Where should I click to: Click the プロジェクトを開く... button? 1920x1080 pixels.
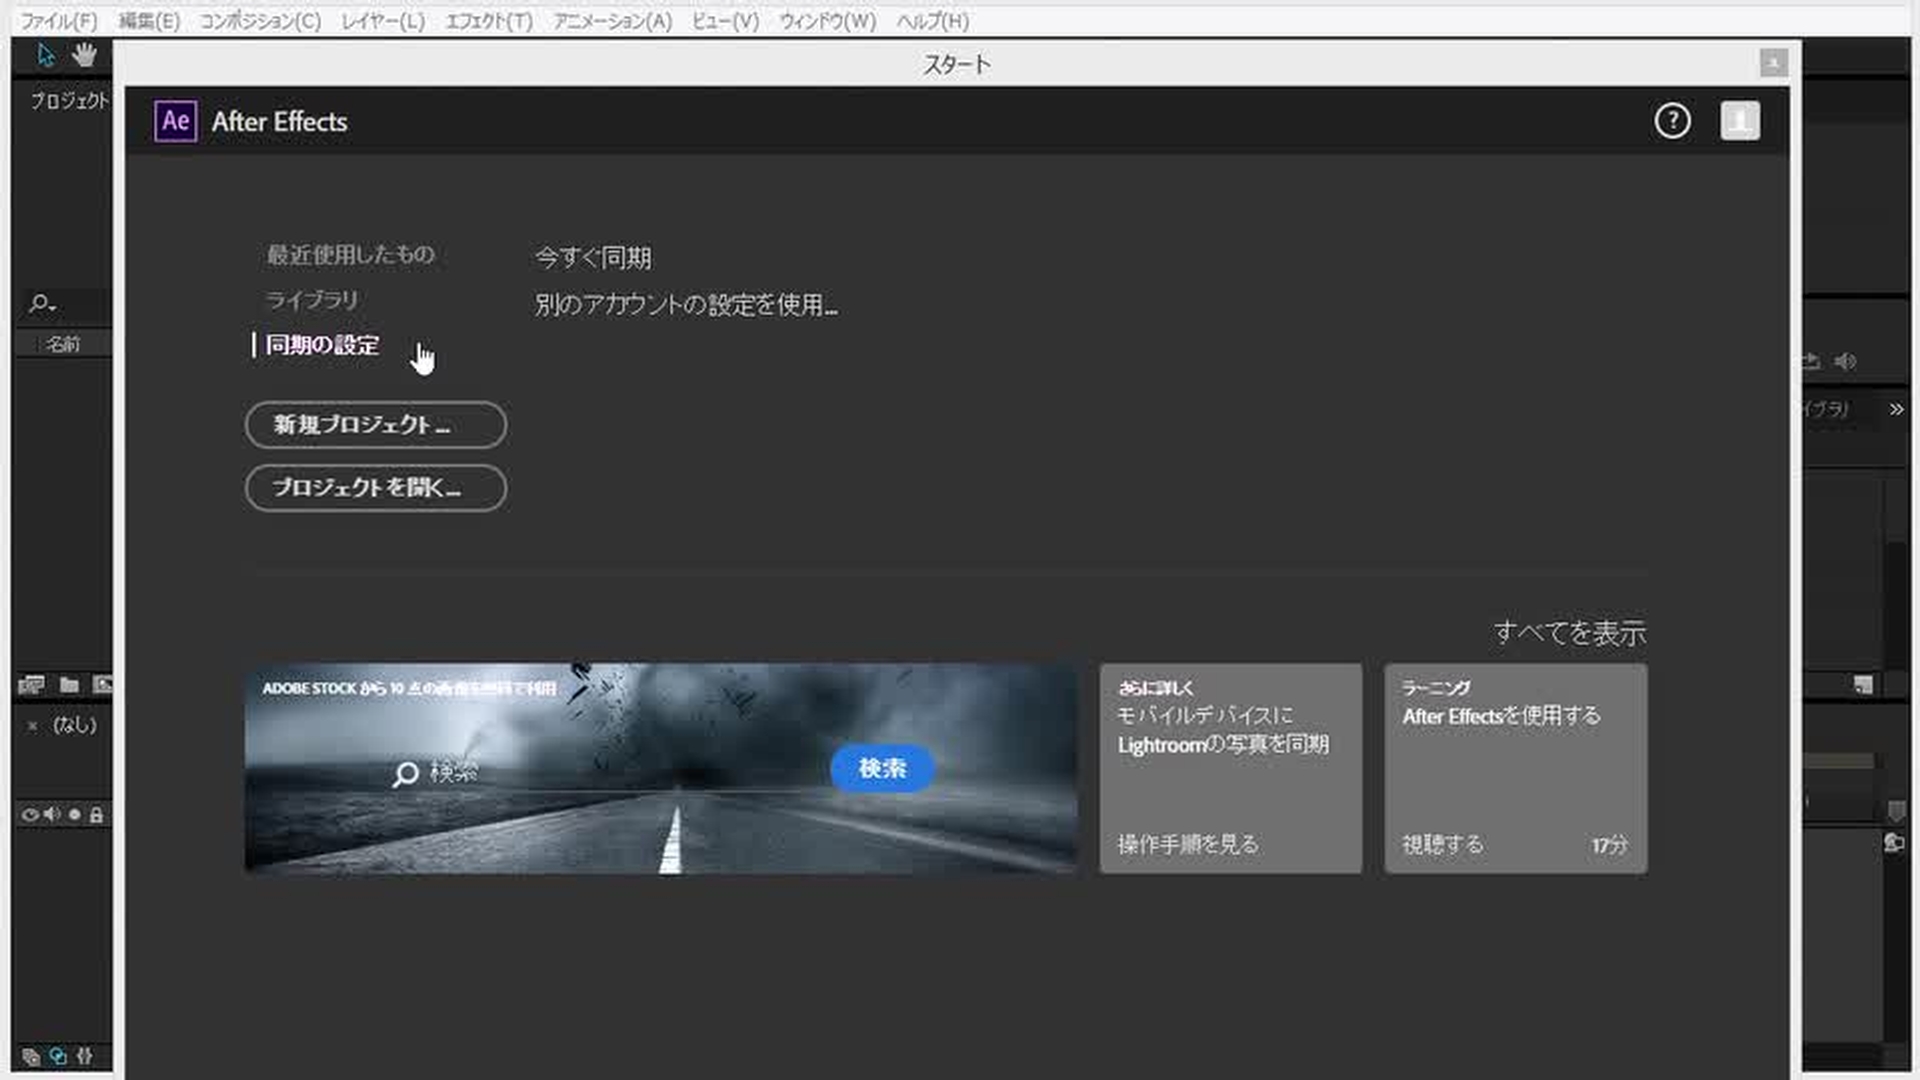376,488
